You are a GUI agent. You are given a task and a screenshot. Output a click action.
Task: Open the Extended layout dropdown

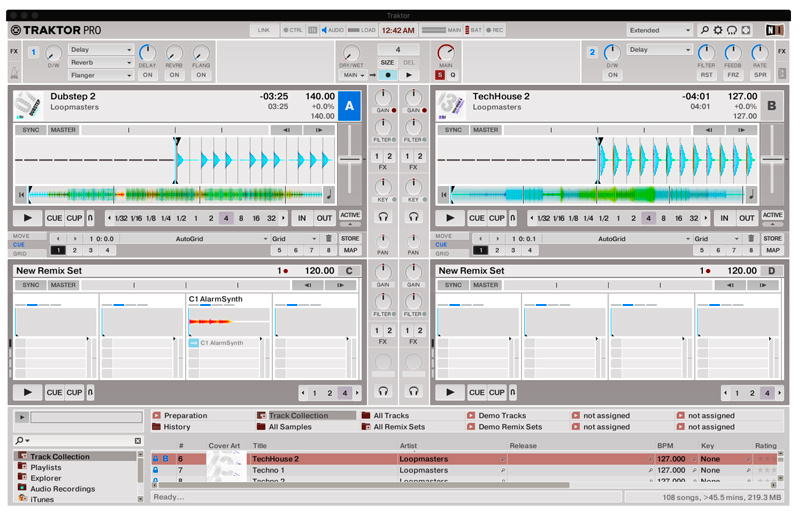659,30
